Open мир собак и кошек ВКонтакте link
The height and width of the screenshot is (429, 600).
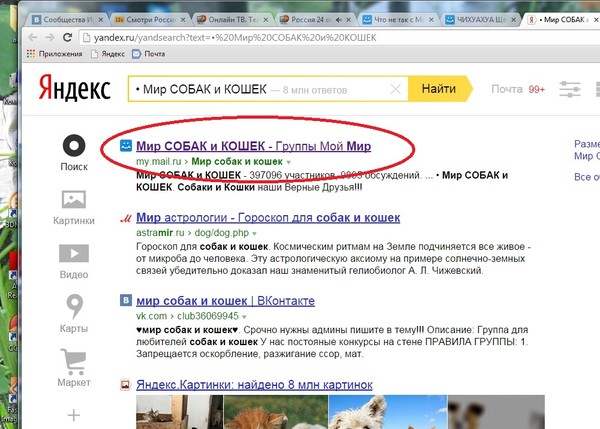coord(225,301)
